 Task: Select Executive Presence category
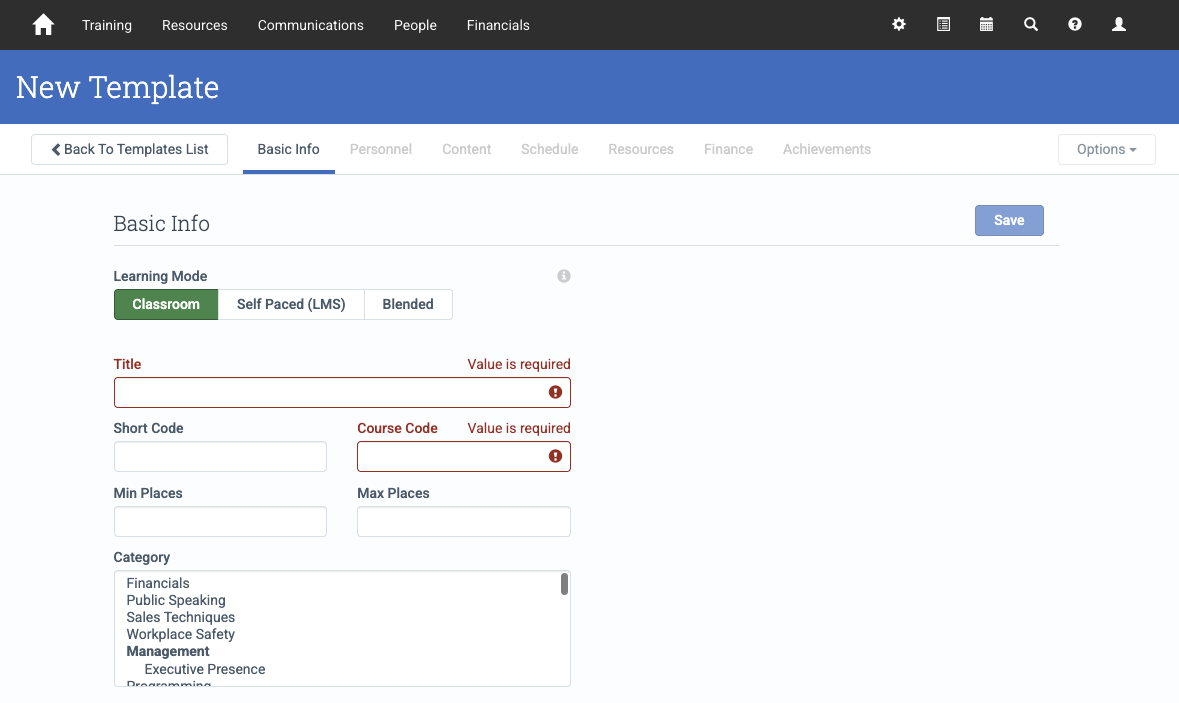(205, 669)
